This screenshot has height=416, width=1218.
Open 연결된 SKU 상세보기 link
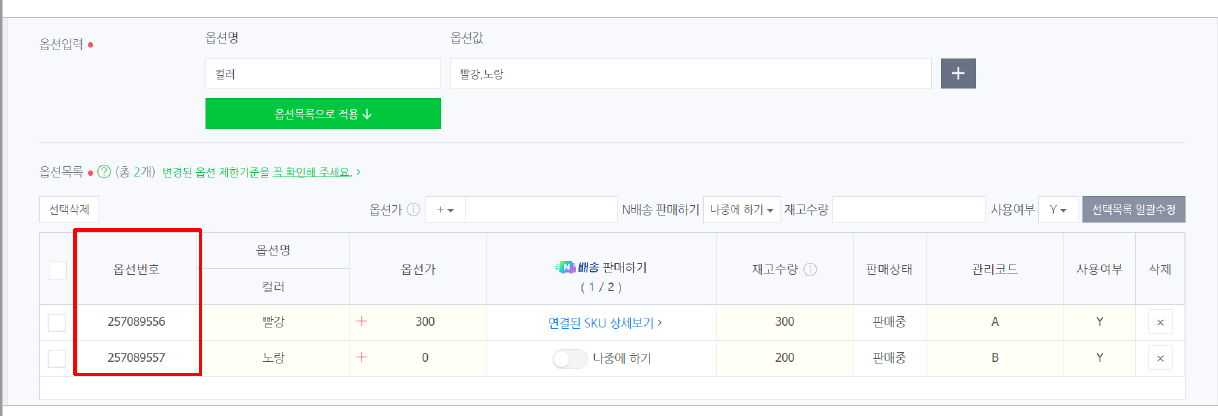pyautogui.click(x=604, y=323)
